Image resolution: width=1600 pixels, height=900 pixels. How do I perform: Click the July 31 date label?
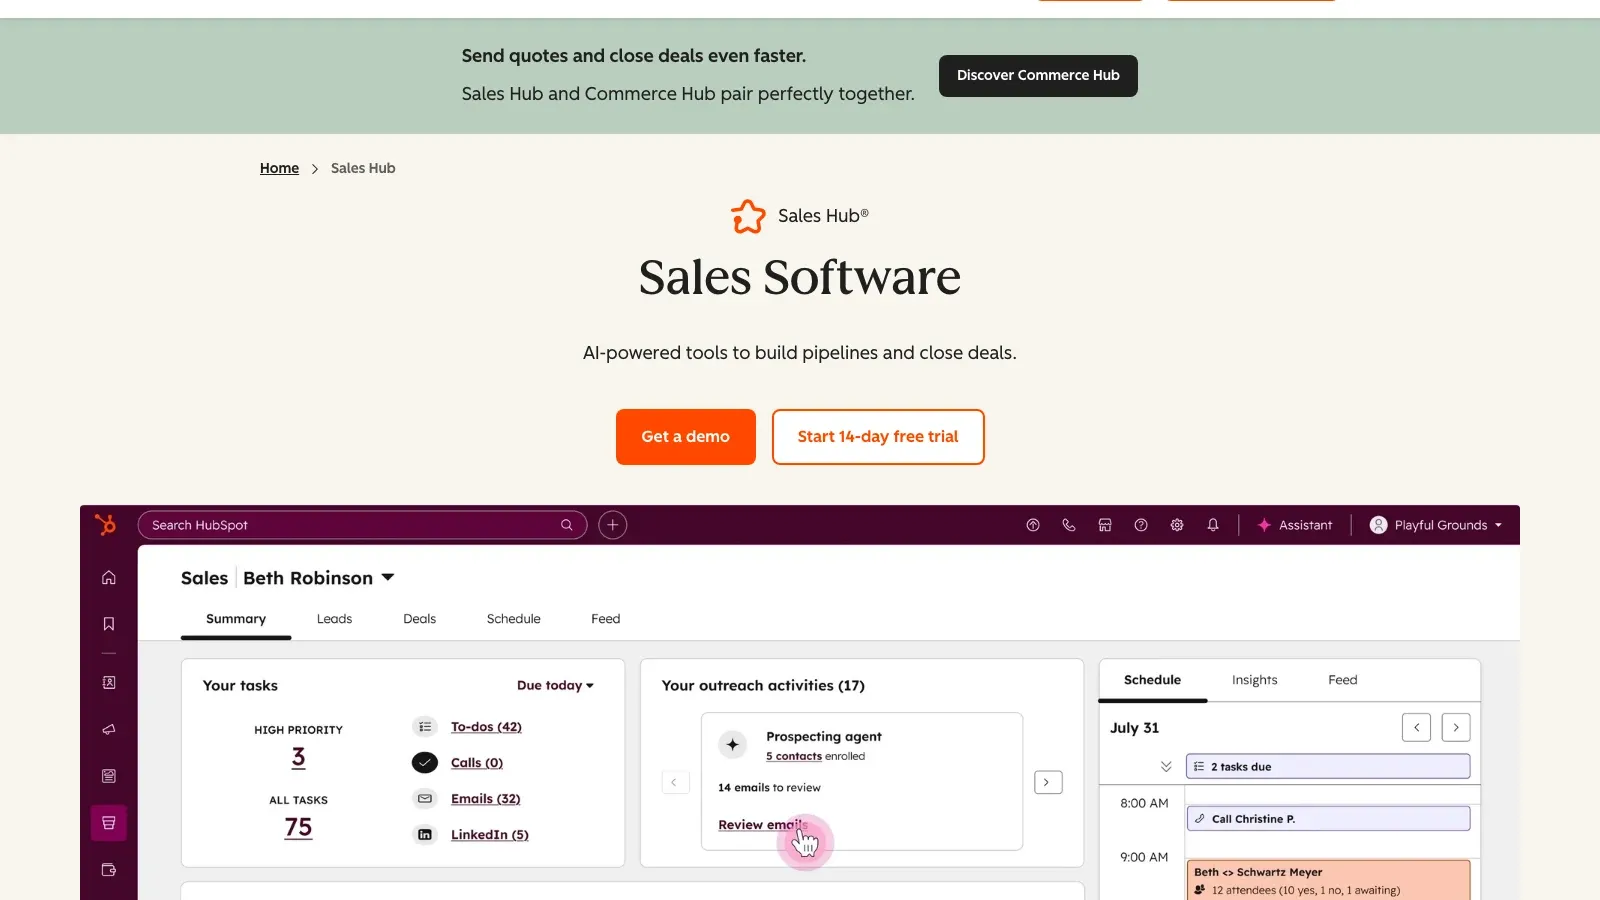pos(1134,728)
